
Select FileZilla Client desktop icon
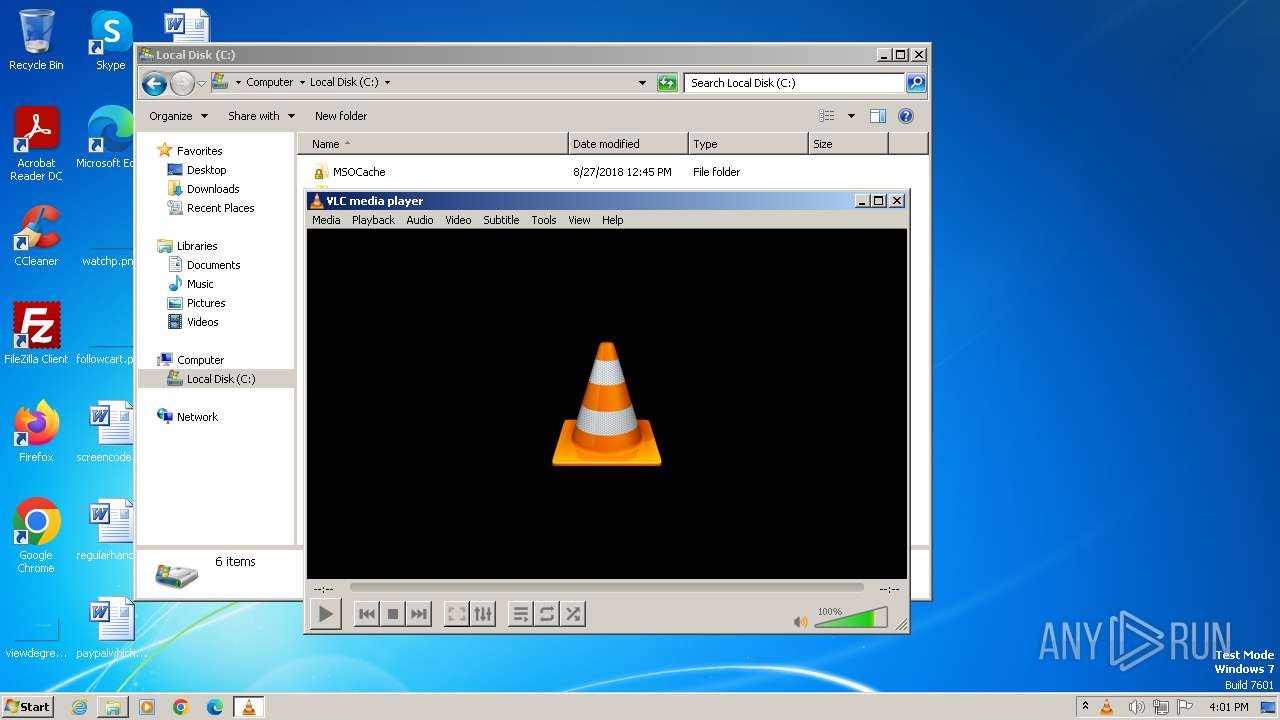click(x=36, y=333)
